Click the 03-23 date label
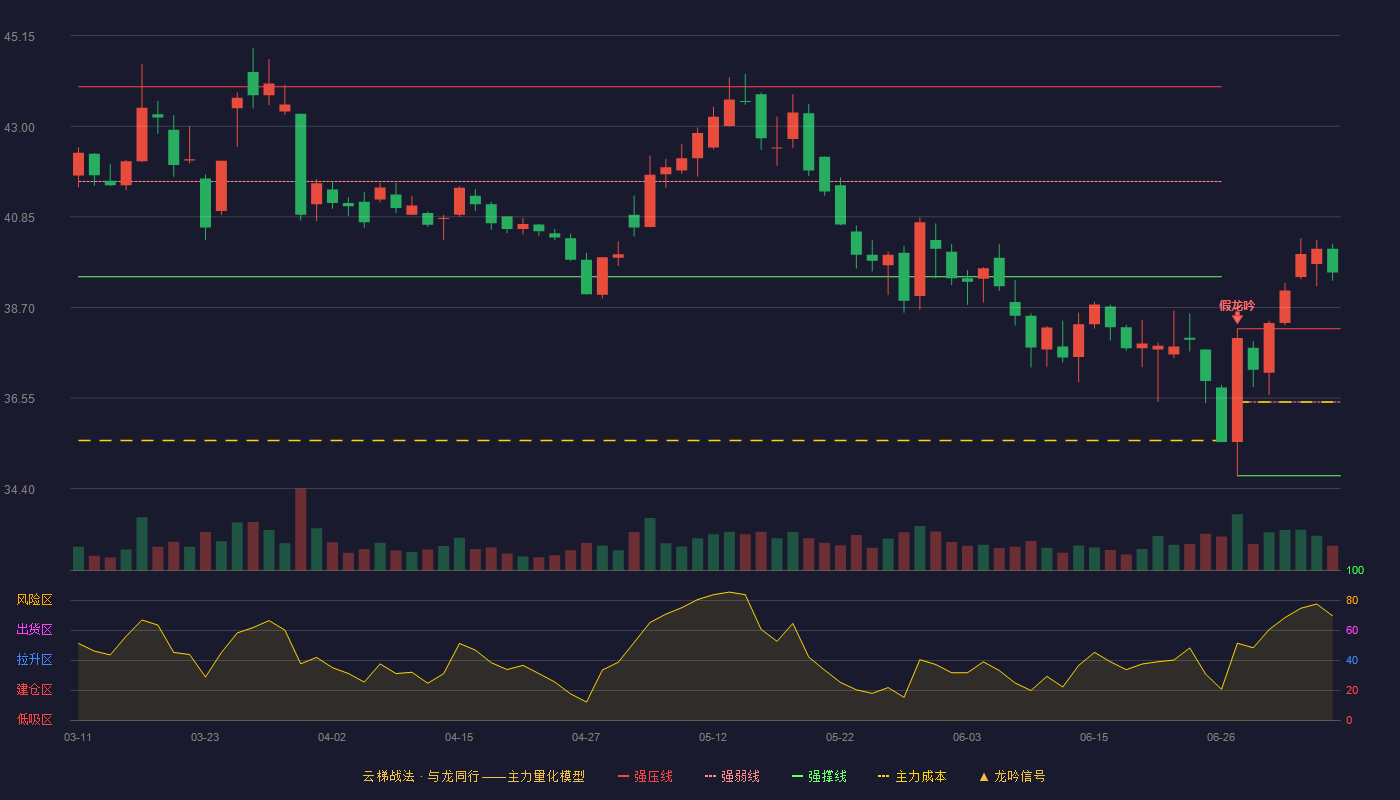 (x=205, y=737)
